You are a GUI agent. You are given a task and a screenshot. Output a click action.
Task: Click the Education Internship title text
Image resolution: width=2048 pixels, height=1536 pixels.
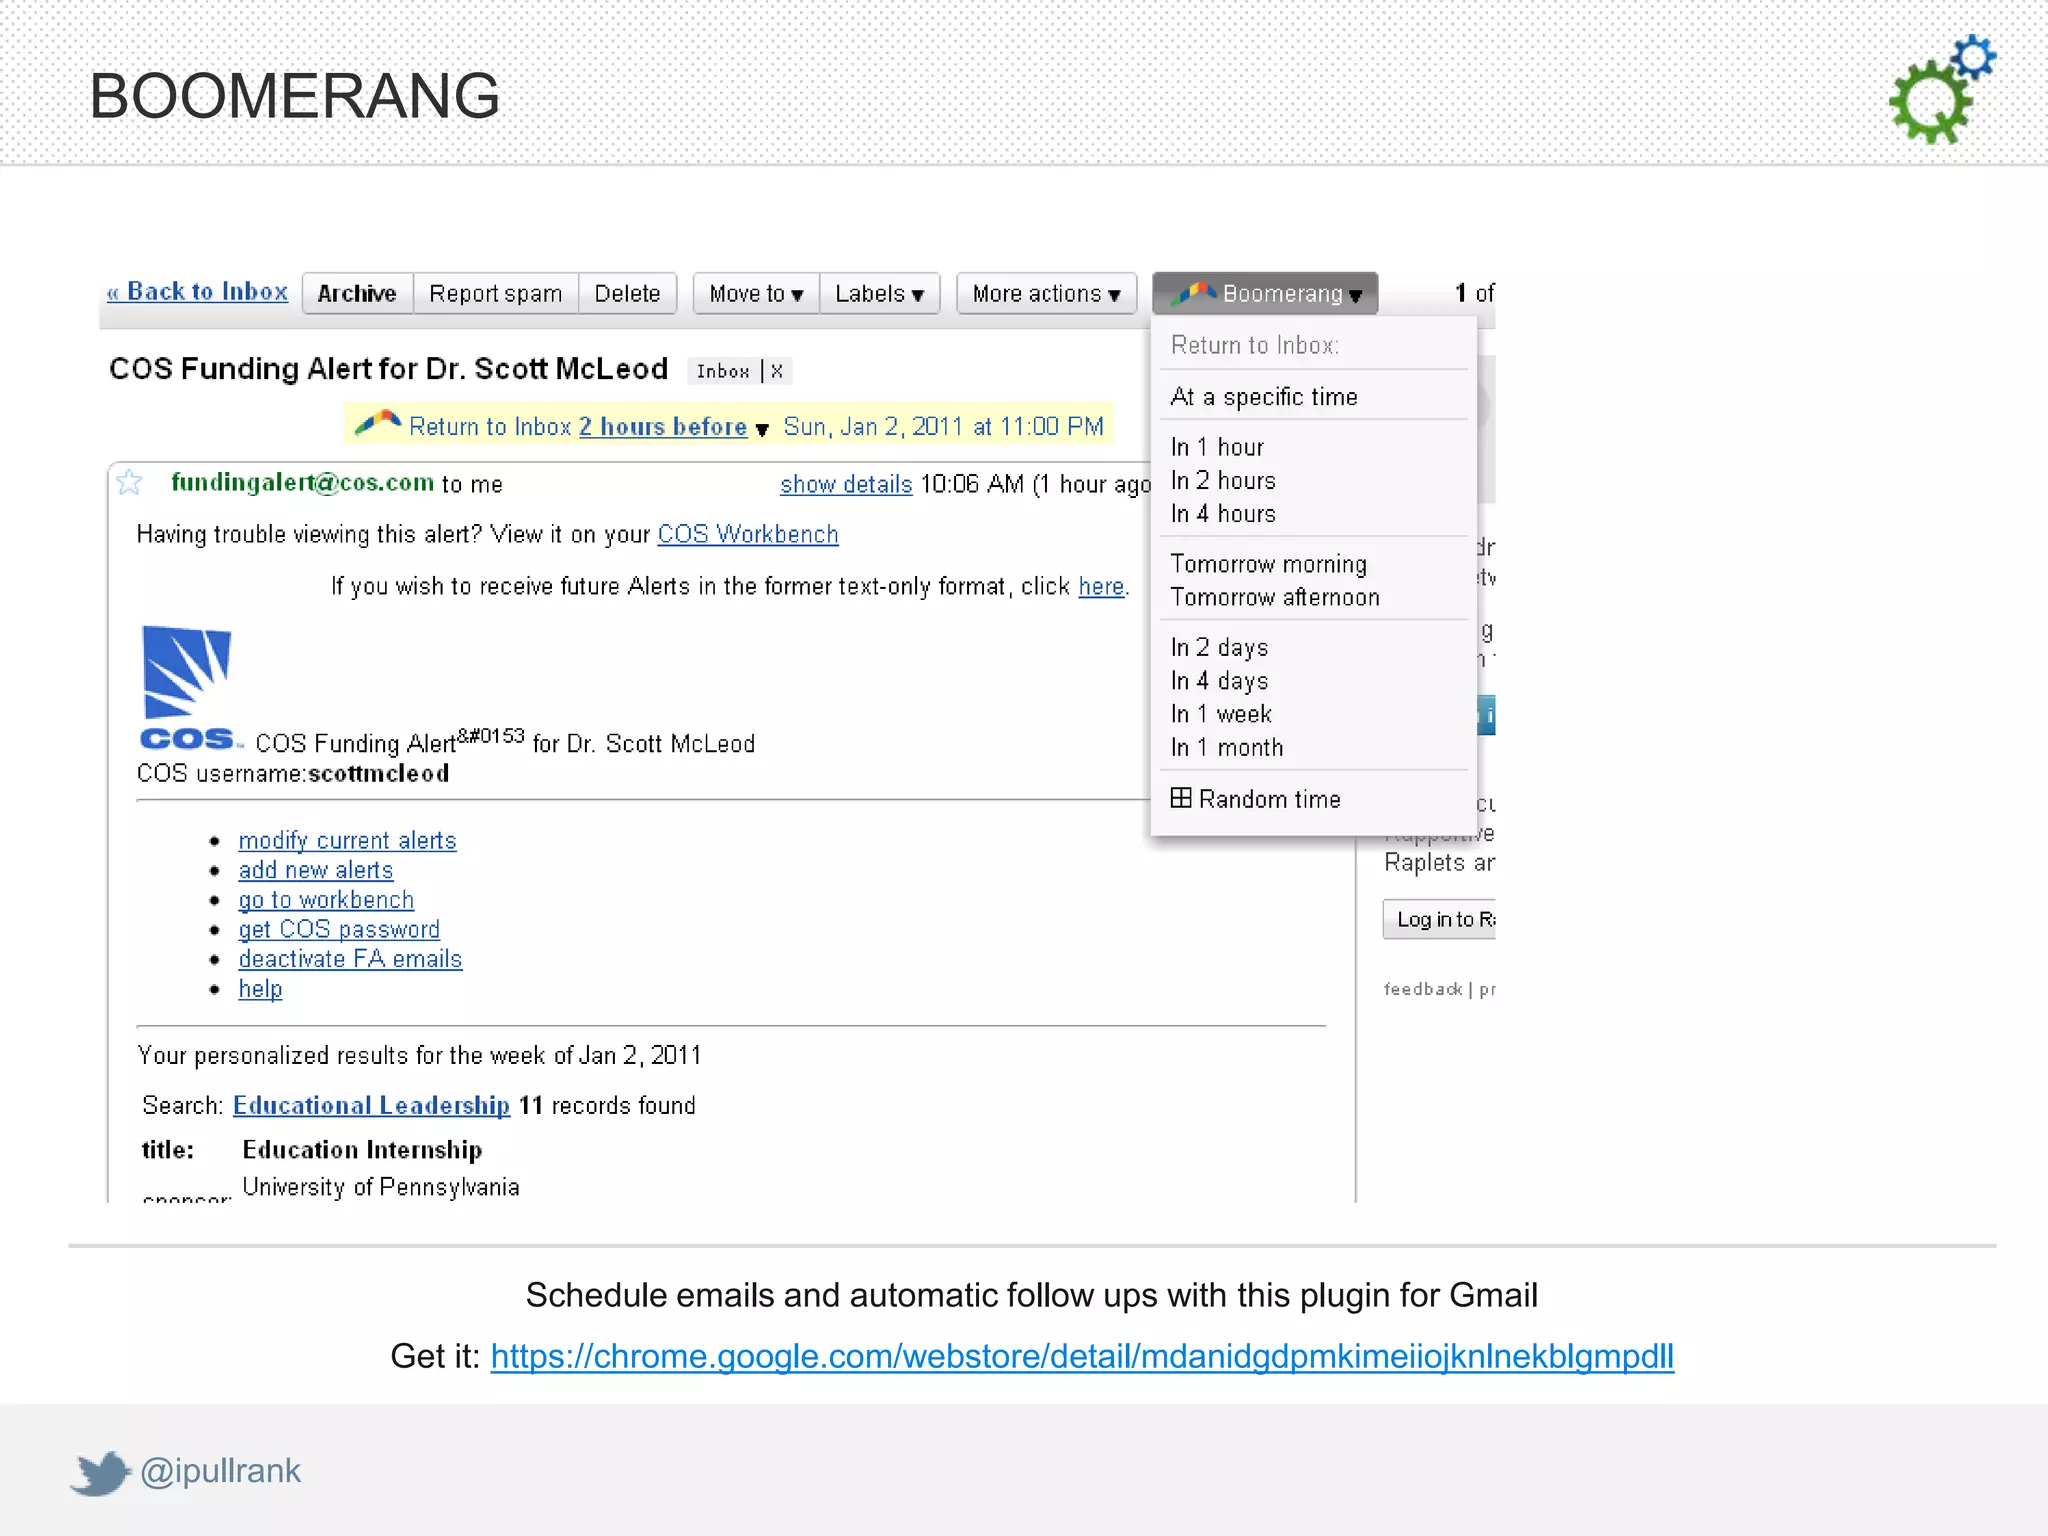click(362, 1150)
